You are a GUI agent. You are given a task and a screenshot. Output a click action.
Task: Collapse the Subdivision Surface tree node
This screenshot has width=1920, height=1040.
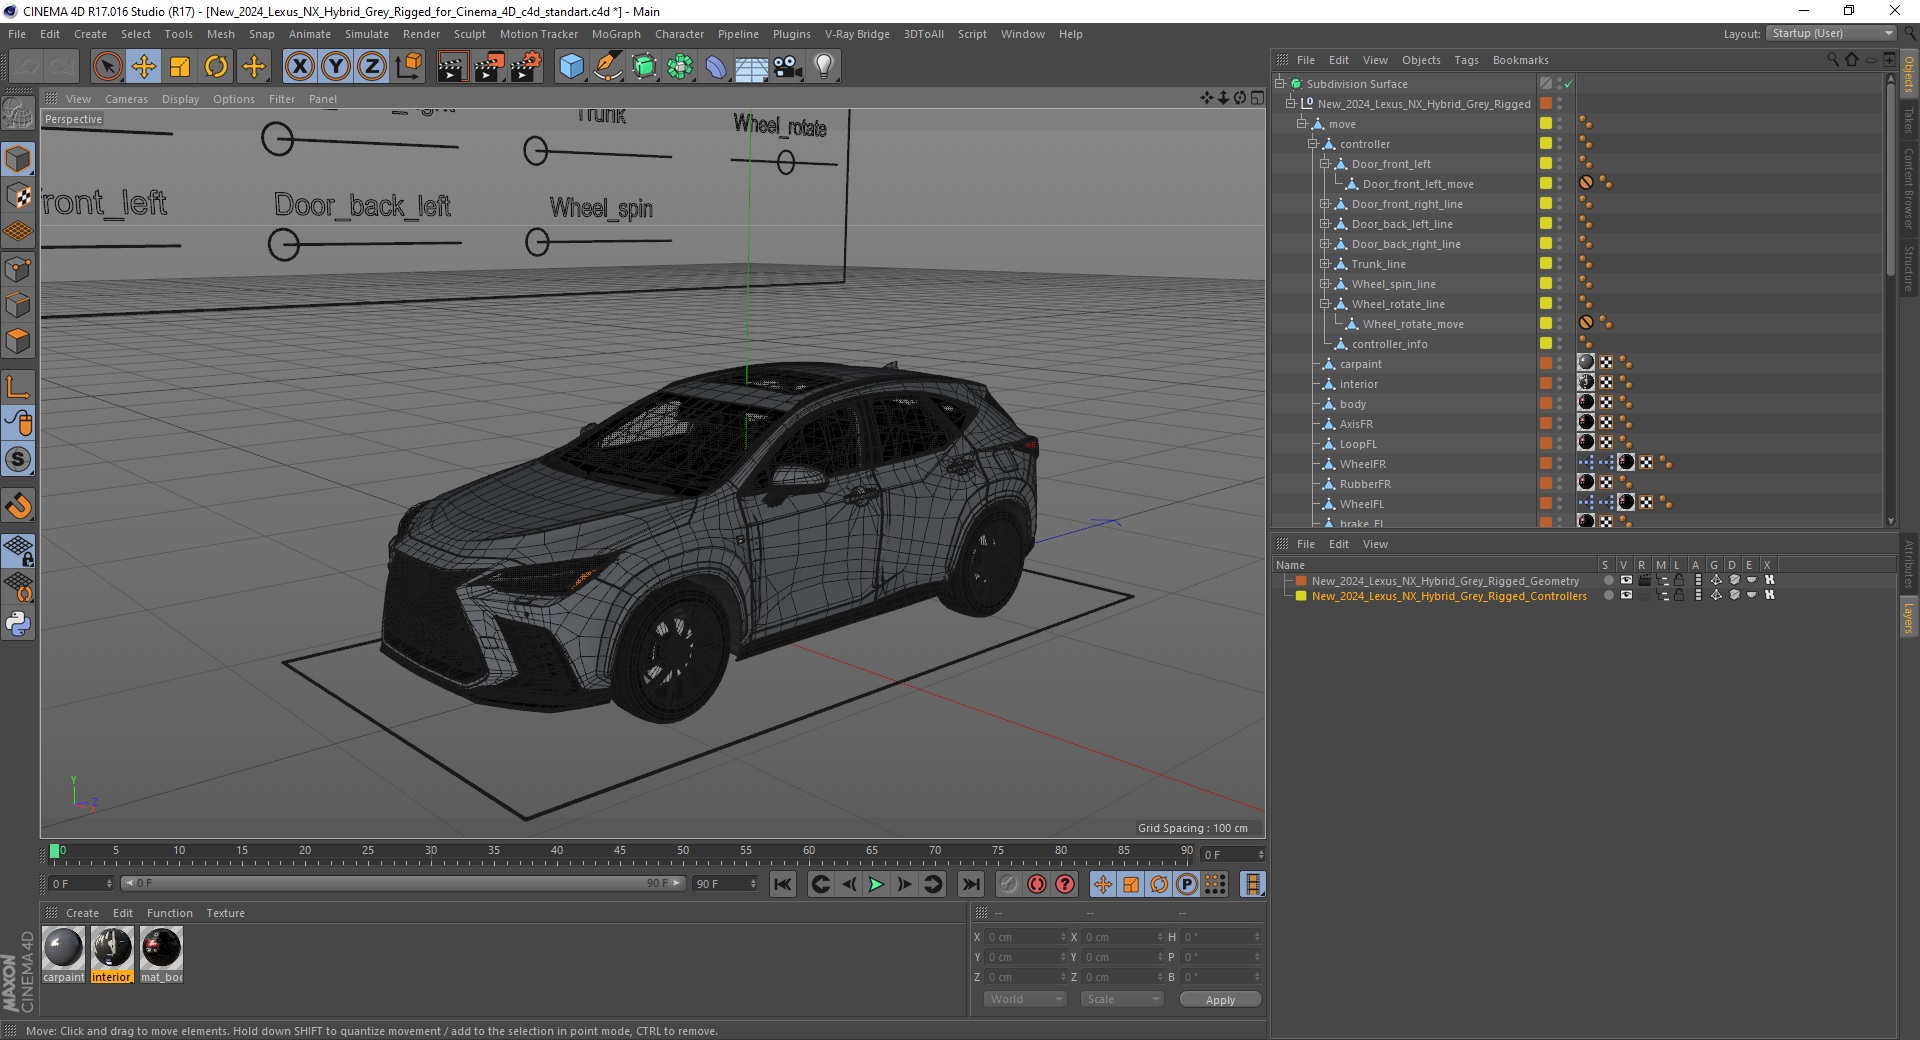1280,84
